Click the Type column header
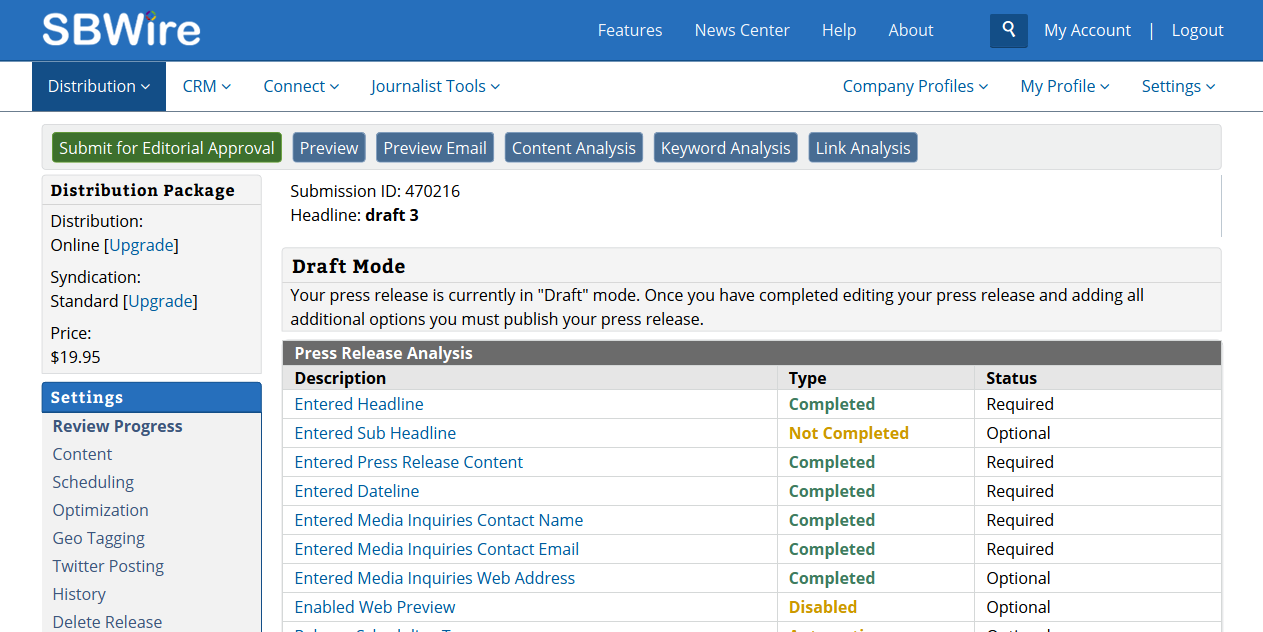1263x632 pixels. point(808,378)
